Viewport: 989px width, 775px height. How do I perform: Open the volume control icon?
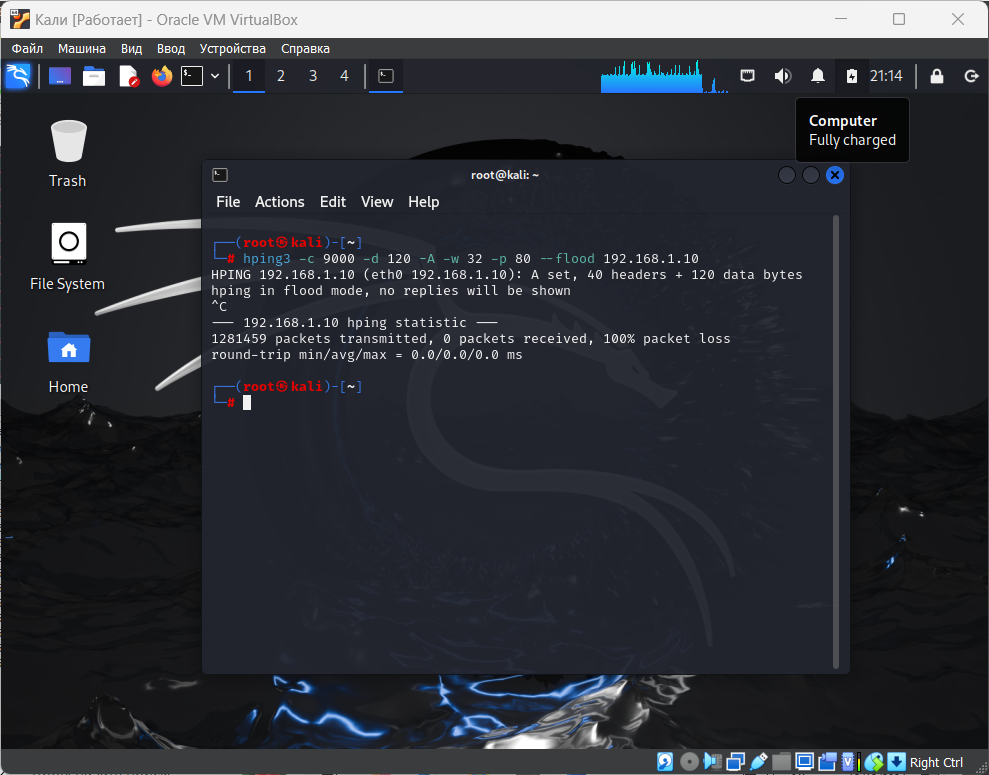click(x=782, y=76)
